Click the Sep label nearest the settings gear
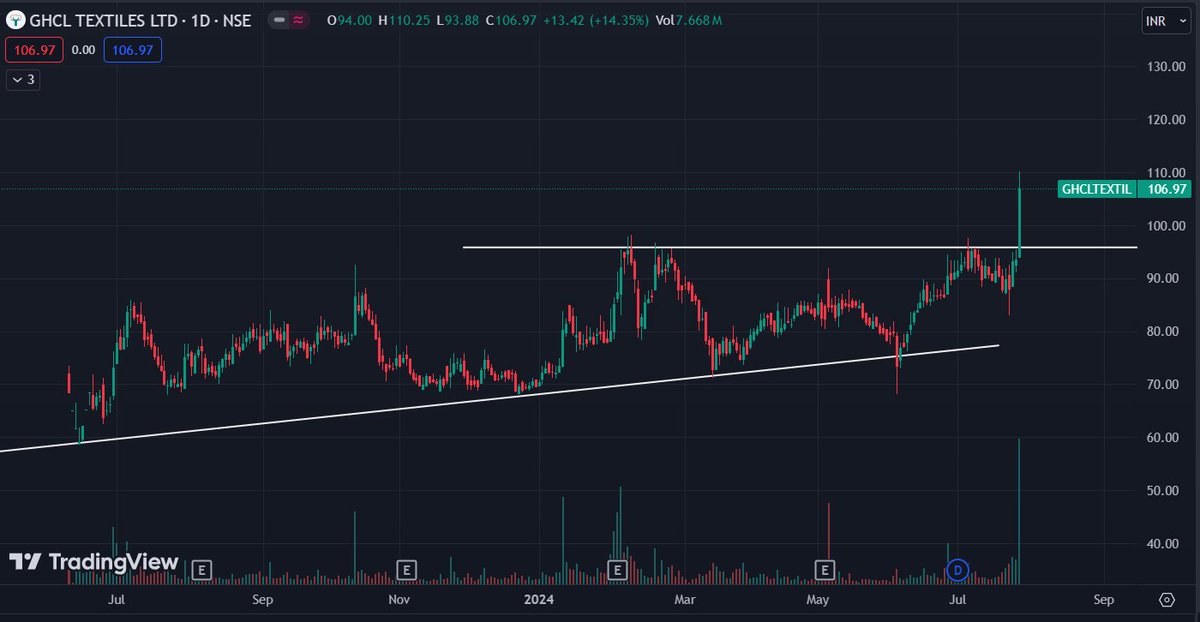Screen dimensions: 1200x622 (x=1103, y=600)
